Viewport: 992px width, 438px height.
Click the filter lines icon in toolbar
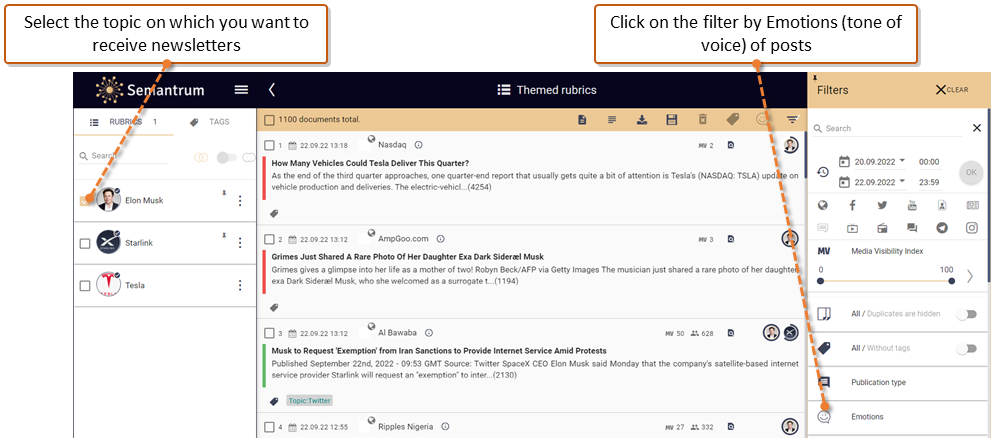[x=792, y=119]
